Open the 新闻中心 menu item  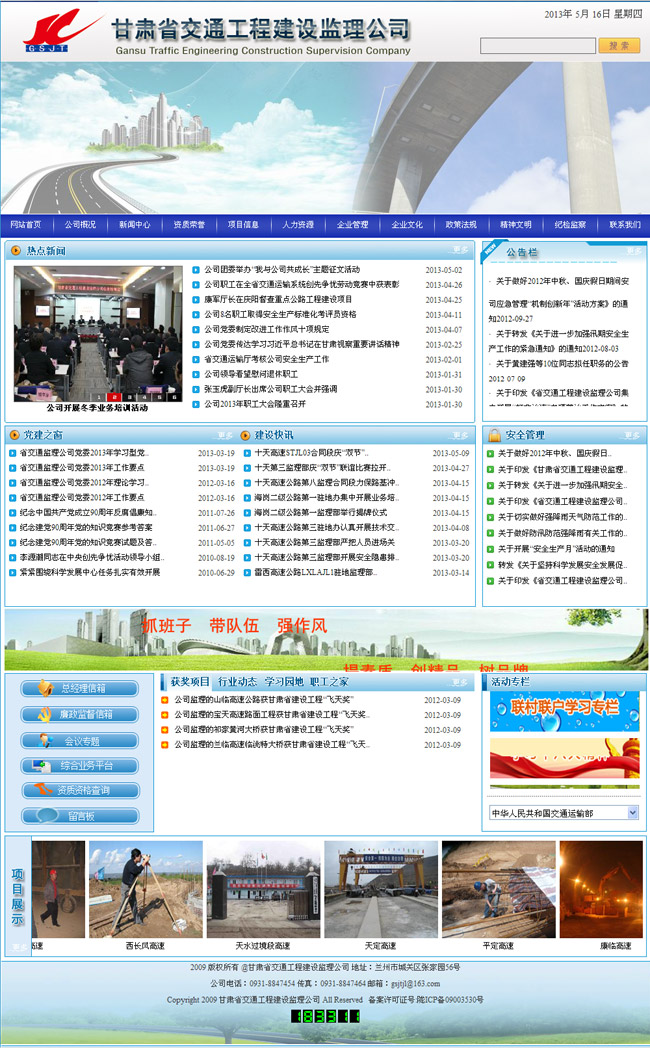click(134, 225)
